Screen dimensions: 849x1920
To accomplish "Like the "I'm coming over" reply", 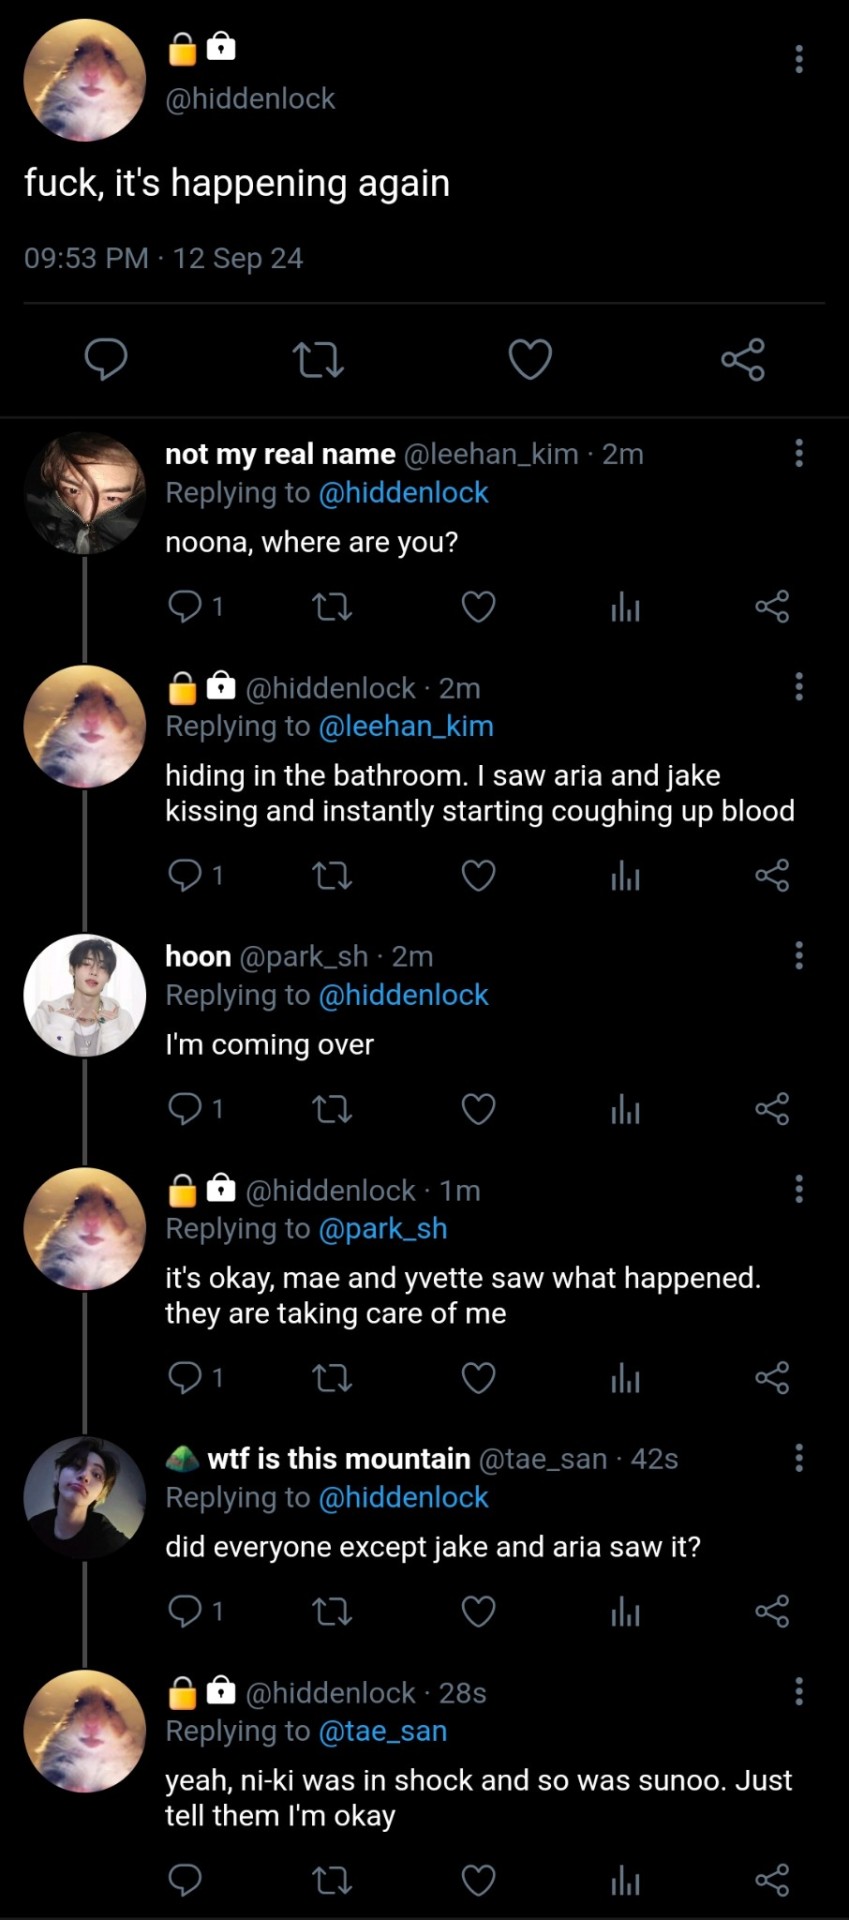I will click(478, 1109).
